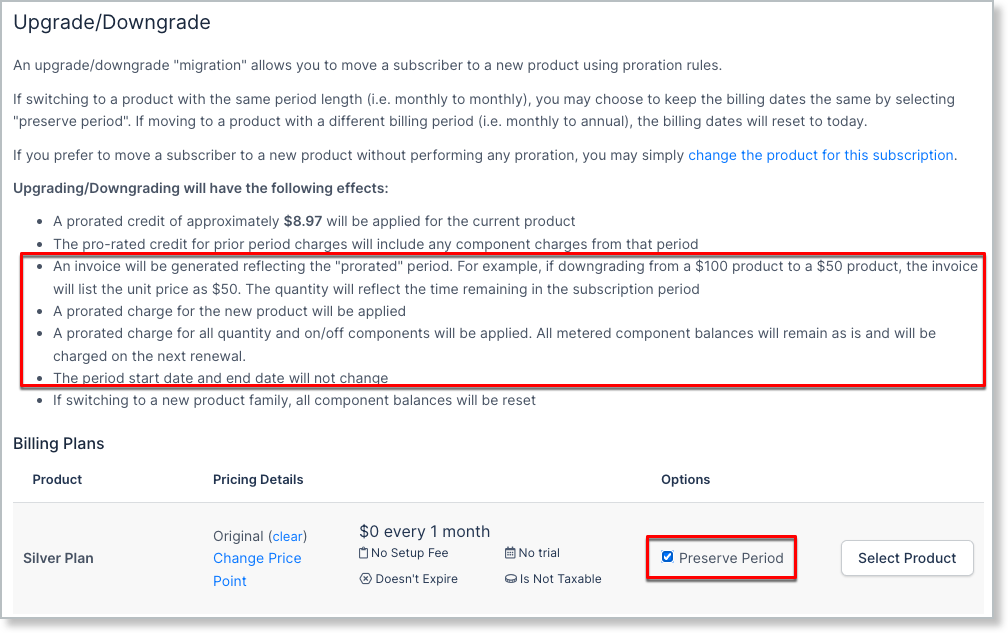
Task: Click the No trial calendar icon
Action: (x=511, y=553)
